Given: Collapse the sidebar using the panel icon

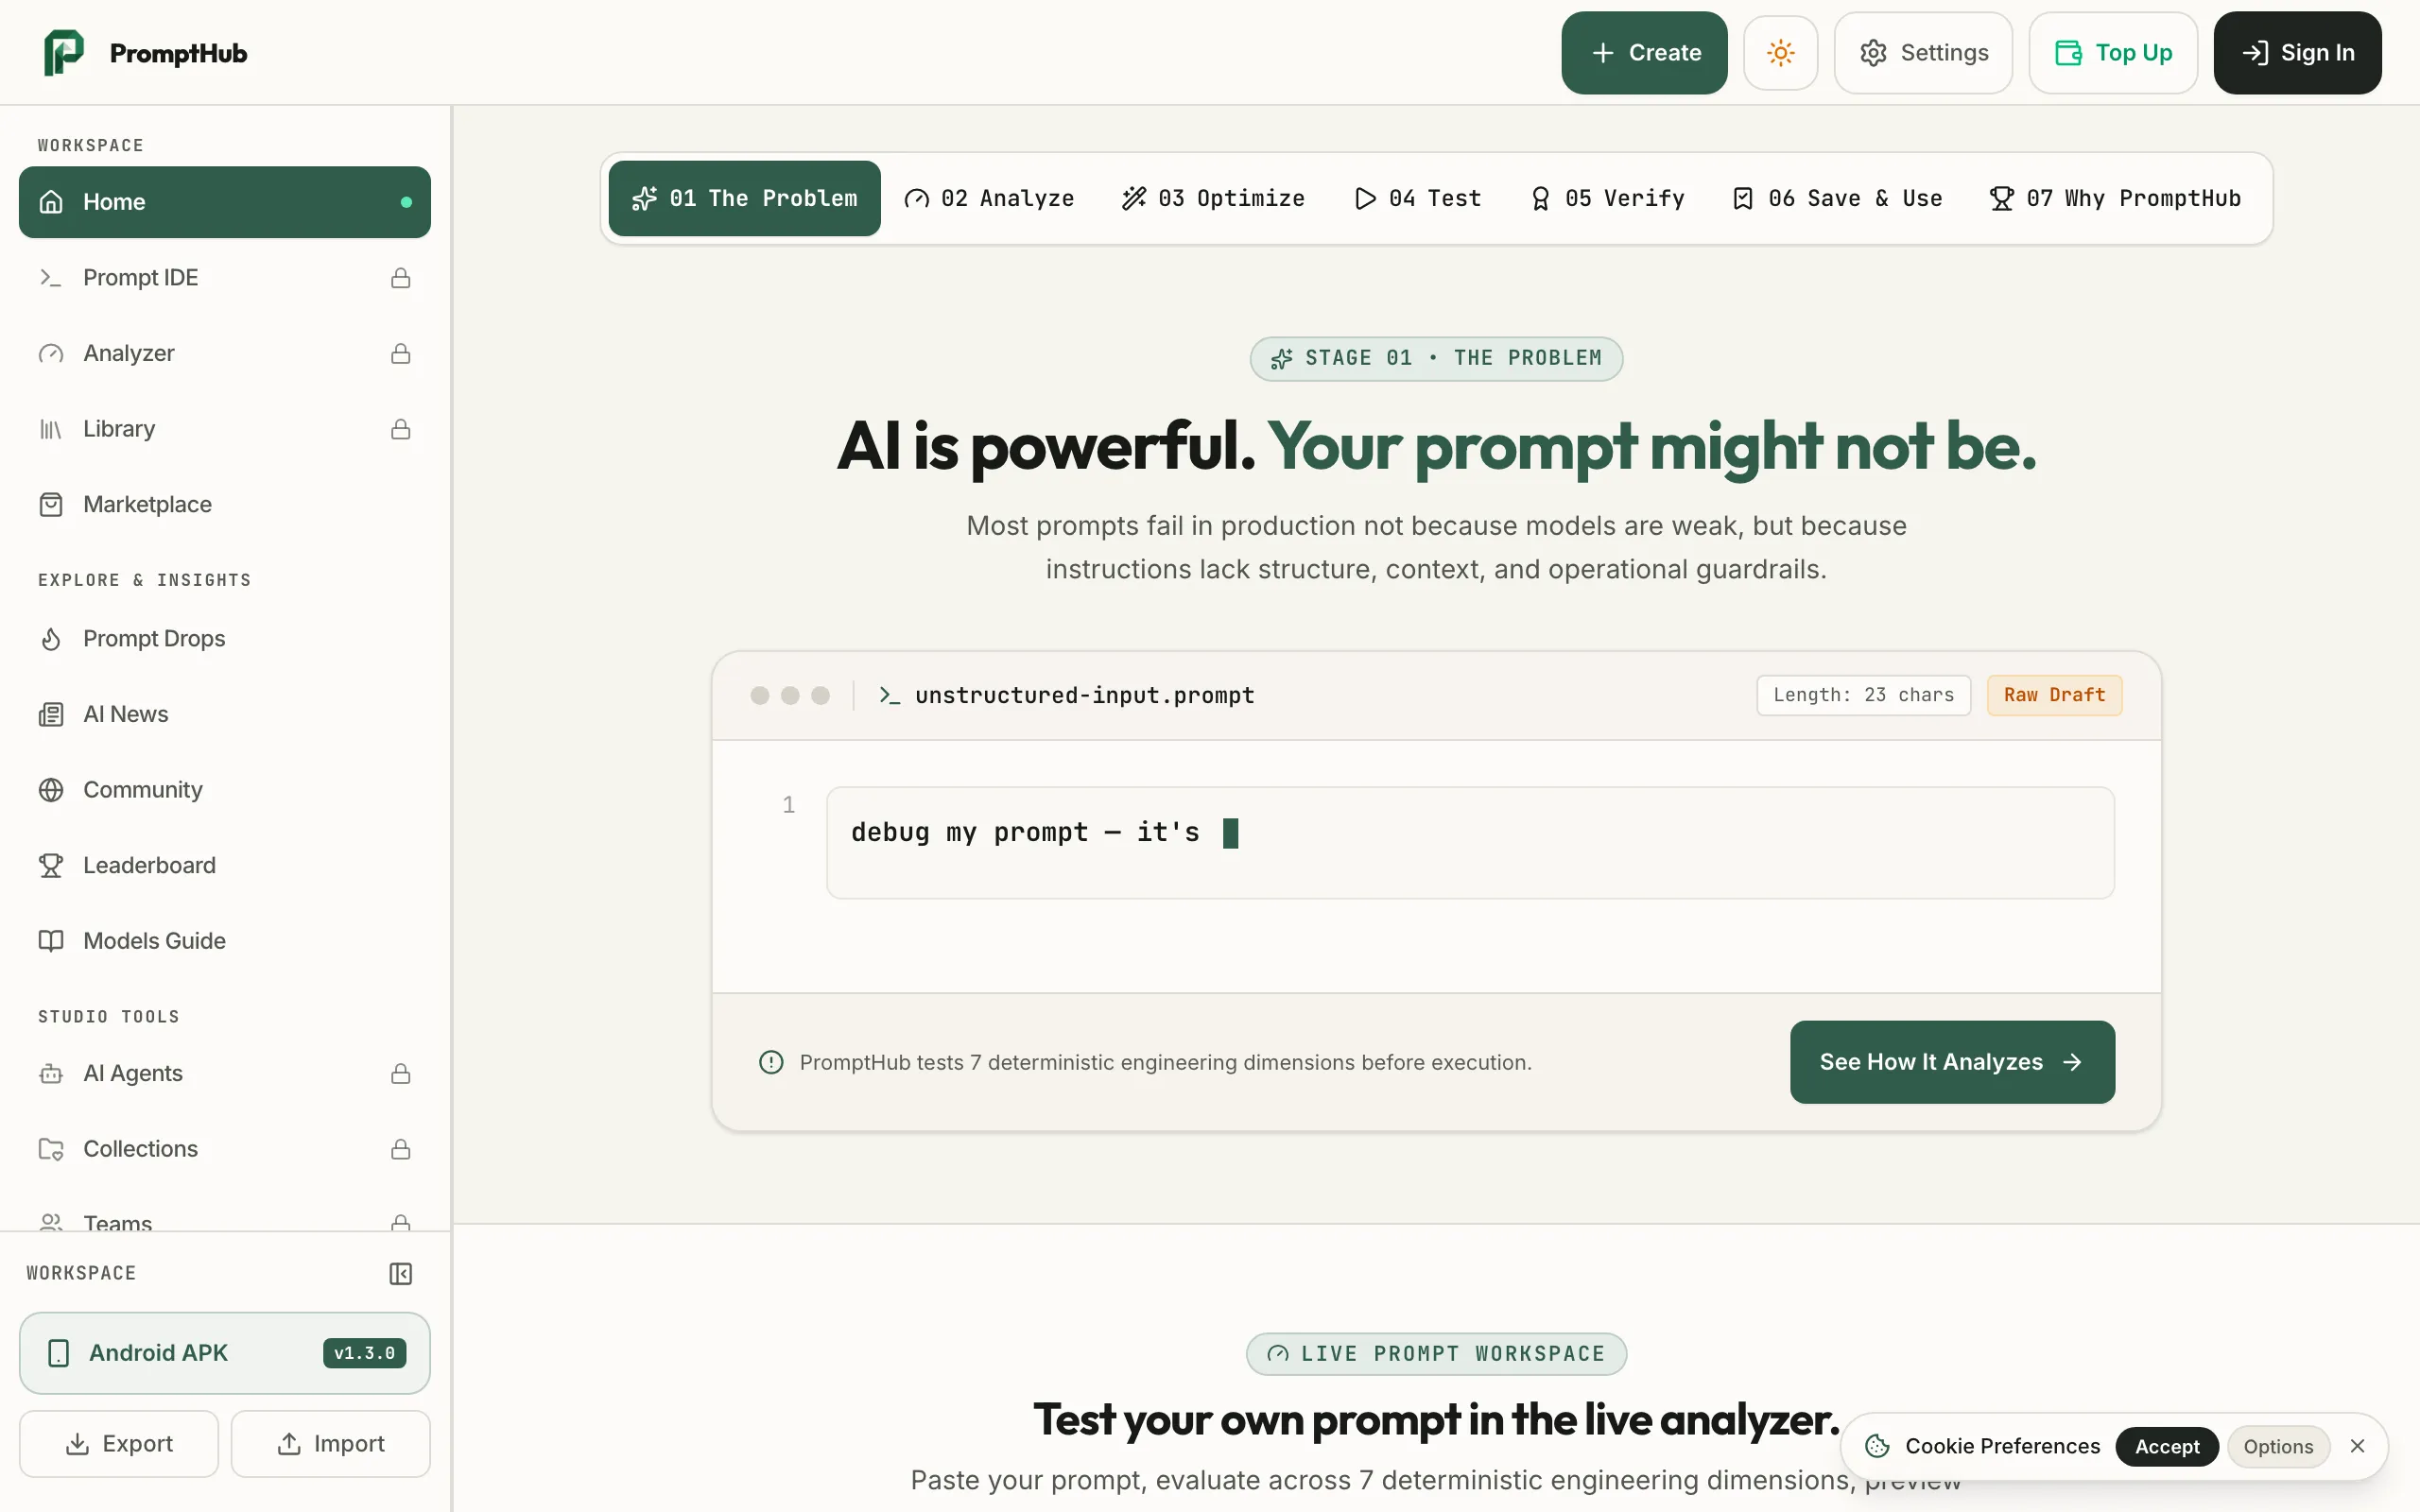Looking at the screenshot, I should click(x=400, y=1273).
